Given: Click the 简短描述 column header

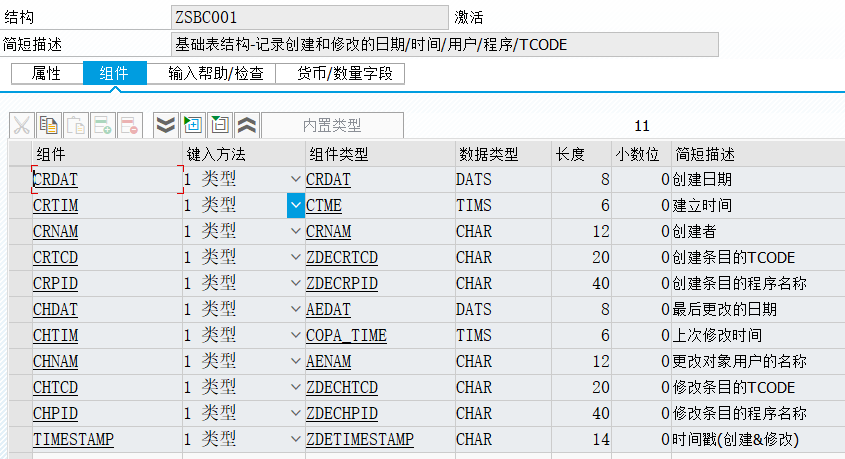Looking at the screenshot, I should coord(758,154).
